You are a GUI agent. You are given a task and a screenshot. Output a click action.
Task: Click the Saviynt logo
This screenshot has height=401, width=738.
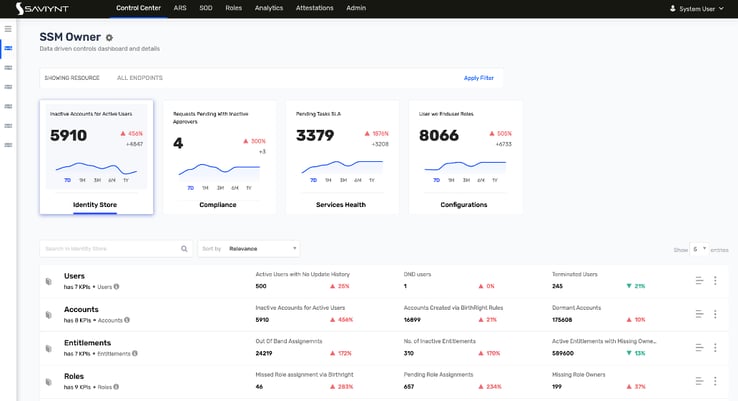(x=42, y=8)
